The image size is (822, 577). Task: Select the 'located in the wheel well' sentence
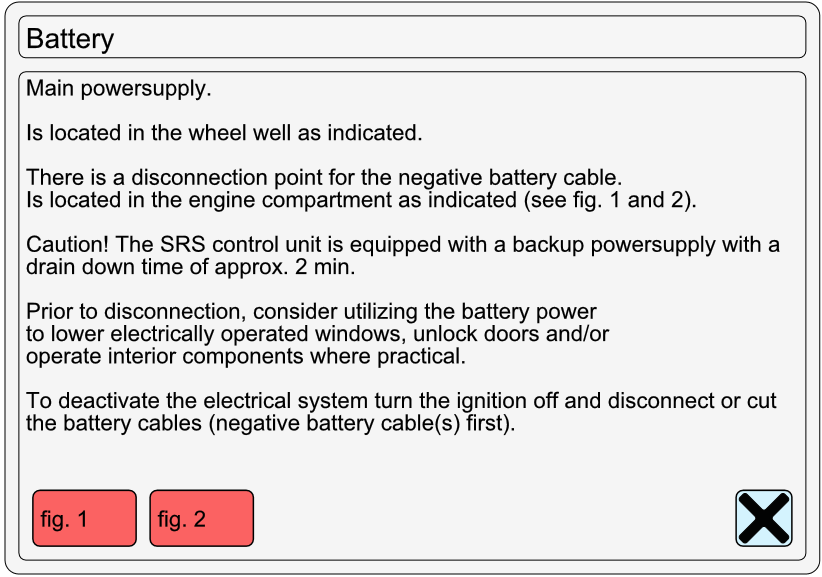[x=224, y=133]
